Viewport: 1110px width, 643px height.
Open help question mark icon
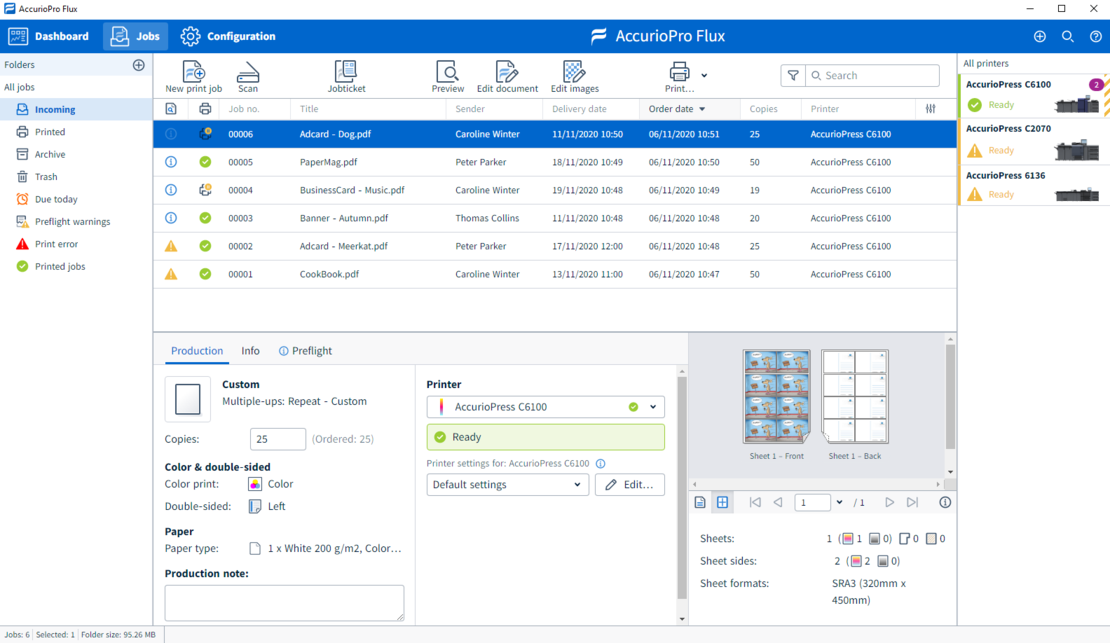pos(1095,36)
